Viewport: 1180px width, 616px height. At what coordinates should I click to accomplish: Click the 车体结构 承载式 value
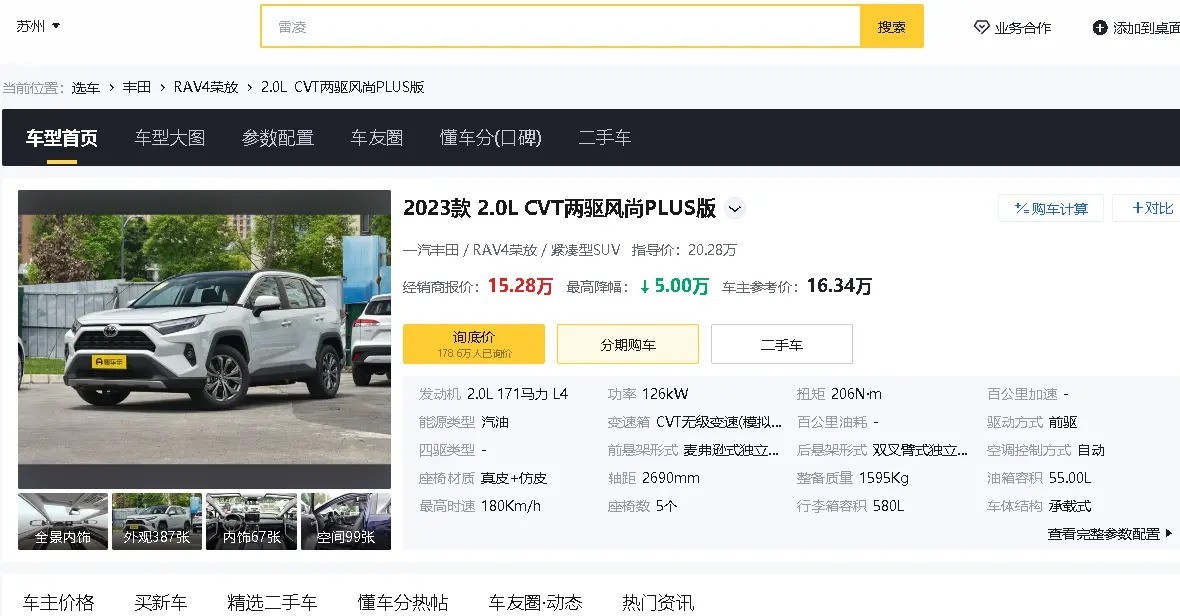point(1069,506)
